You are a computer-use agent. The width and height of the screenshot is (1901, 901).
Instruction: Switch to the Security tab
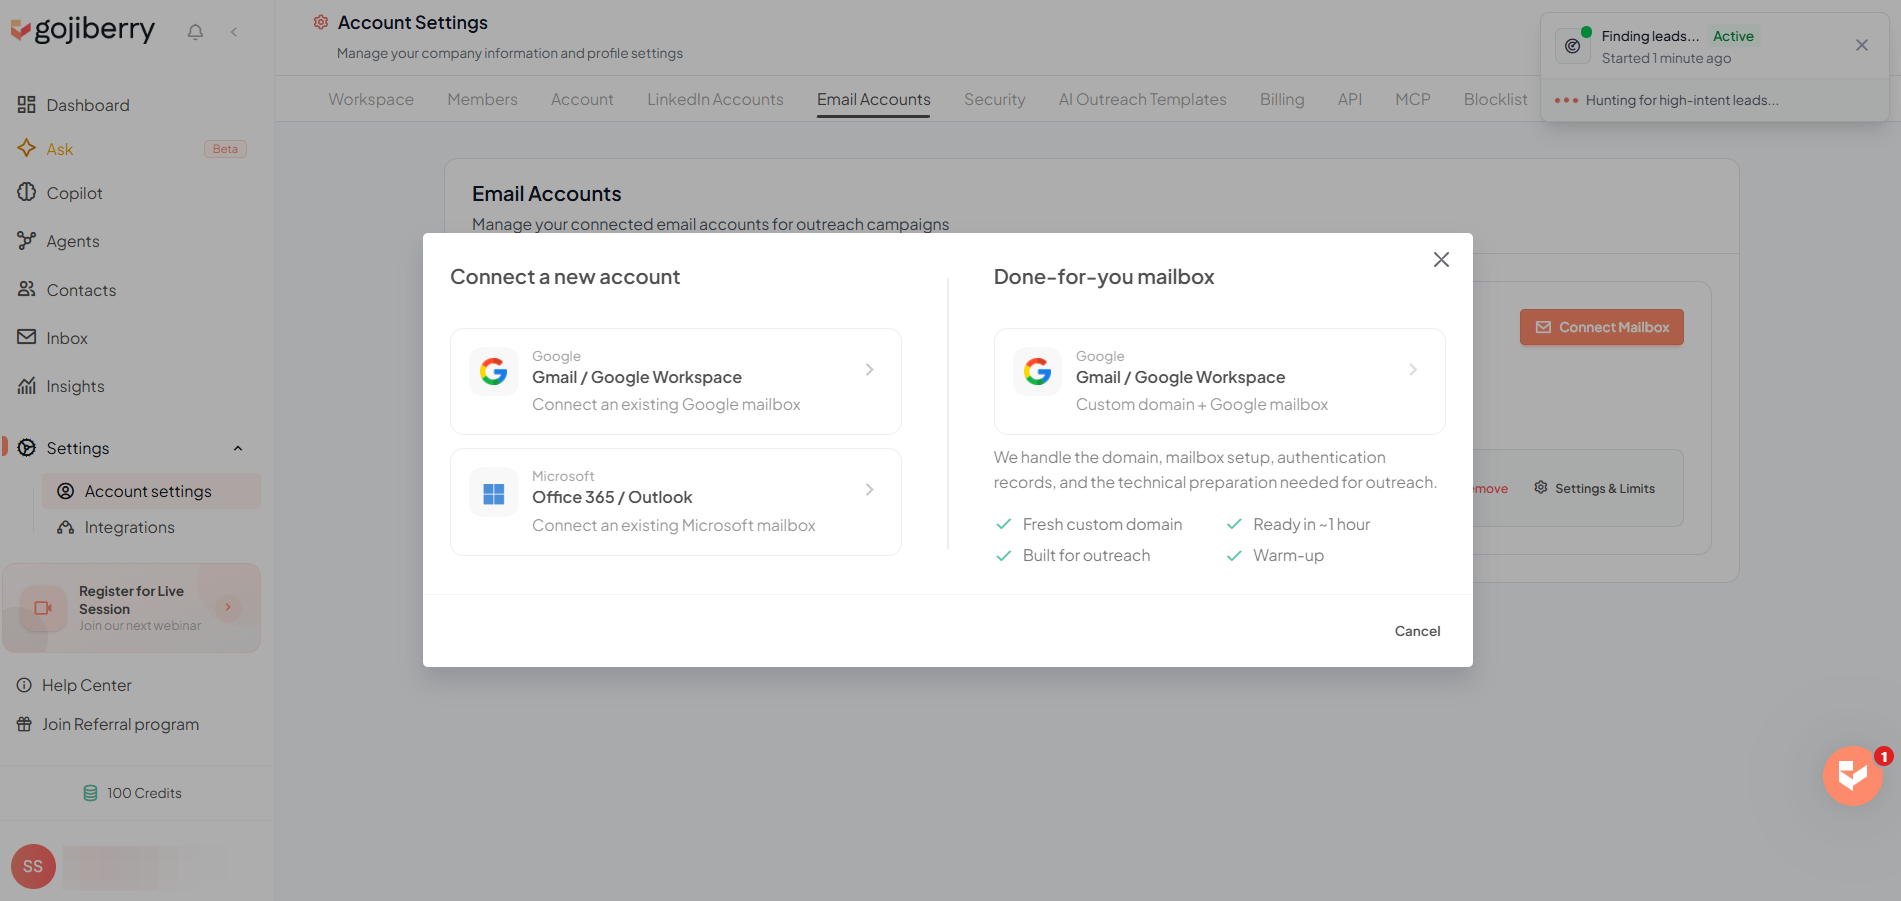pyautogui.click(x=994, y=99)
